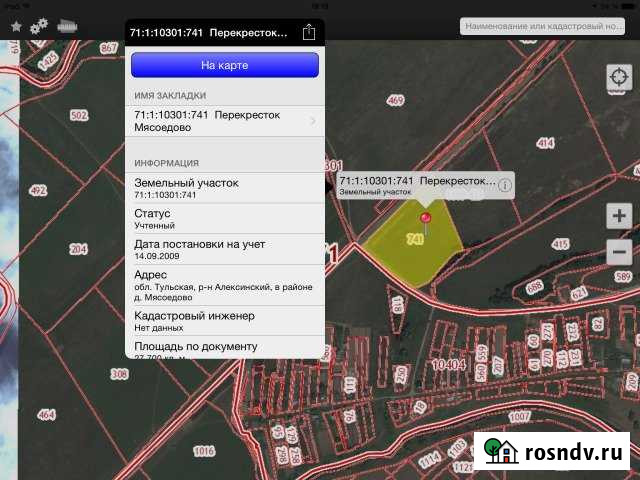Image resolution: width=640 pixels, height=480 pixels.
Task: Center map with the locate crosshair button
Action: click(619, 78)
